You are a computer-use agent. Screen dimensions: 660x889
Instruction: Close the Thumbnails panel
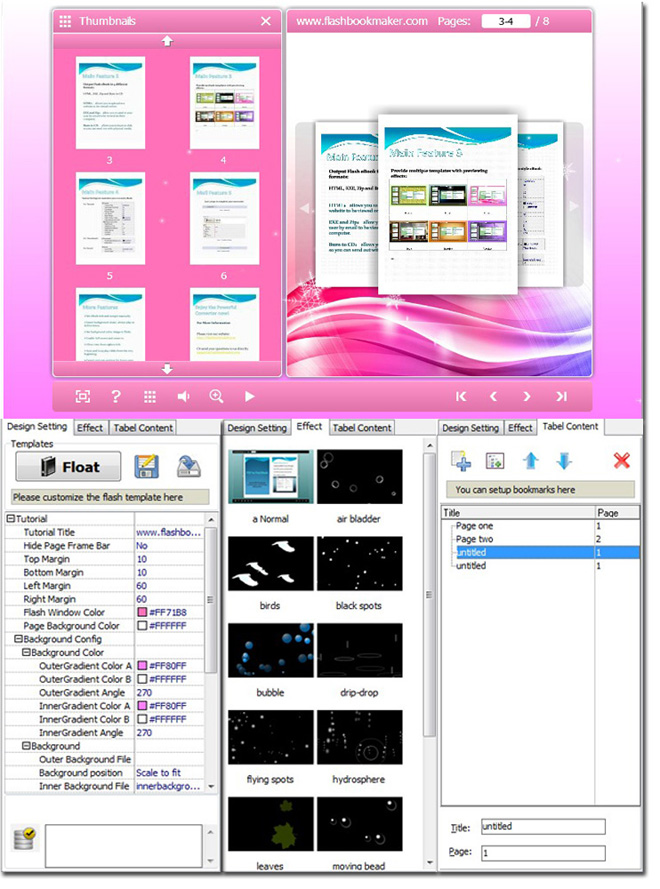(265, 21)
